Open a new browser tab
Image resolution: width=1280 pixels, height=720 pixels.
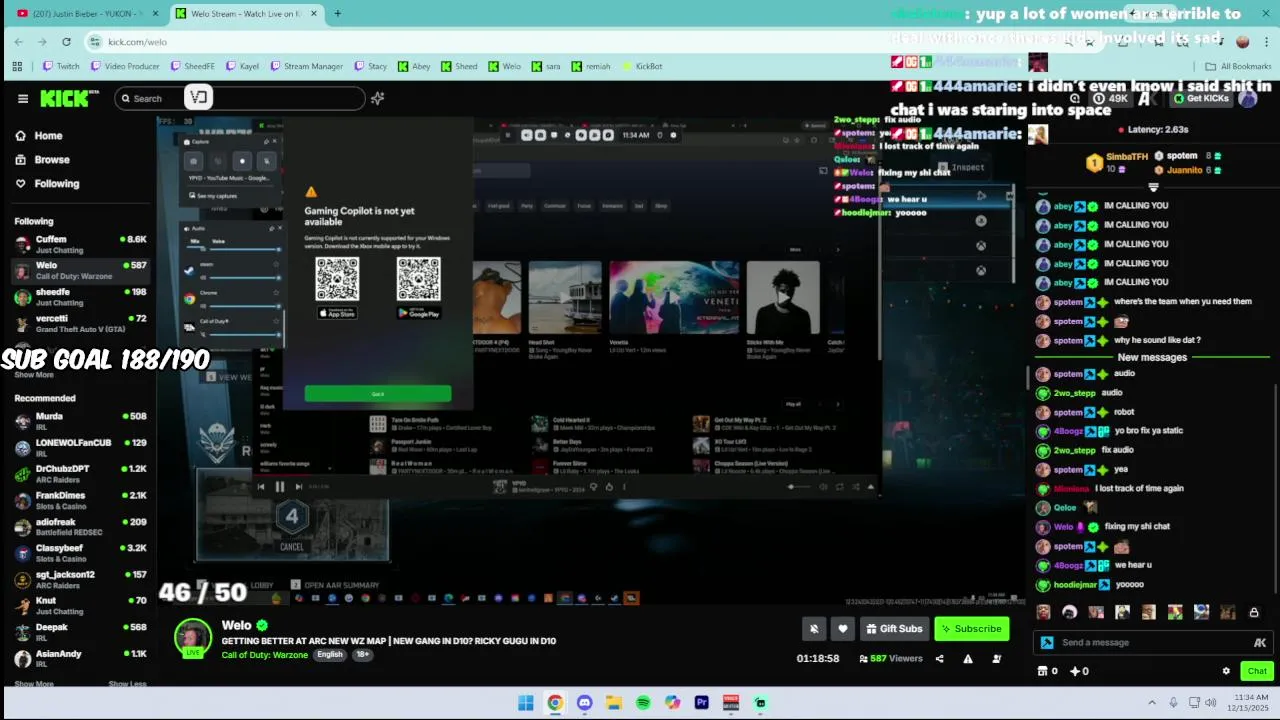pyautogui.click(x=337, y=14)
